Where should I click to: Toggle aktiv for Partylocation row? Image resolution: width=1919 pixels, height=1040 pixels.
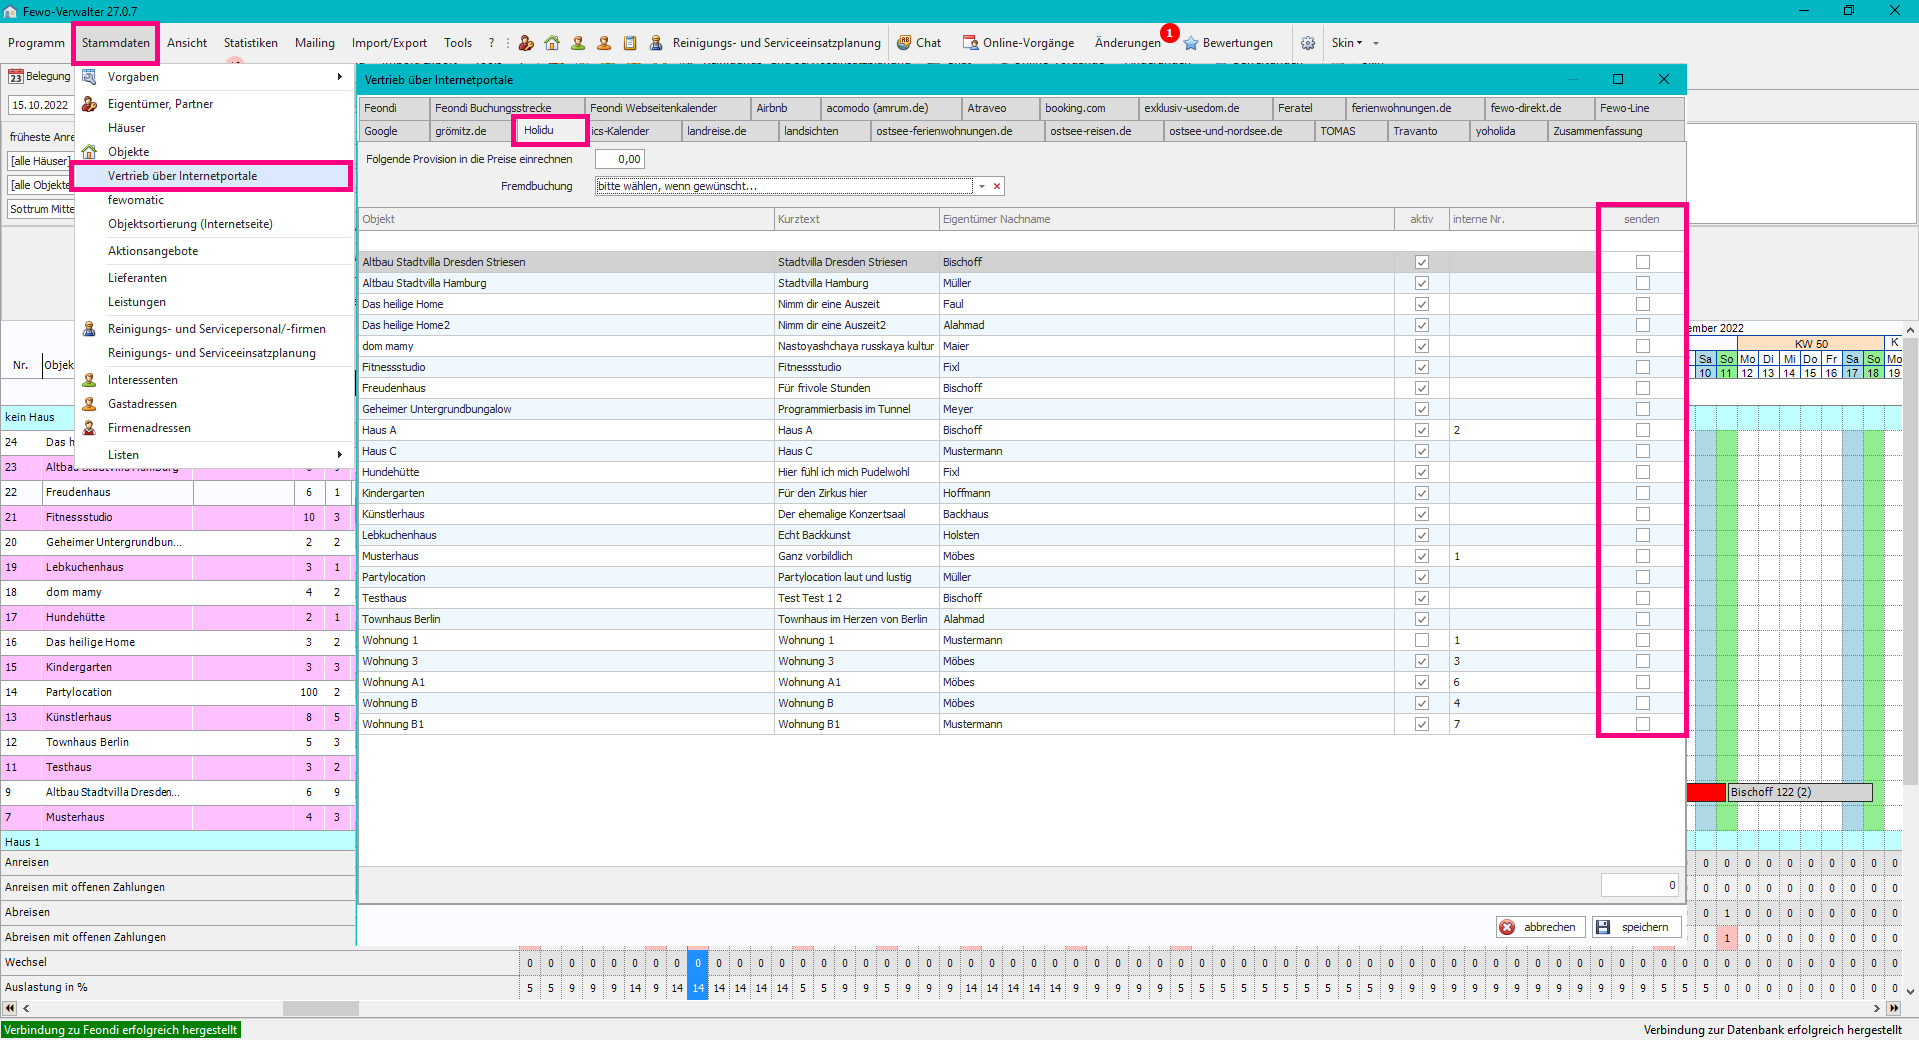(x=1422, y=577)
